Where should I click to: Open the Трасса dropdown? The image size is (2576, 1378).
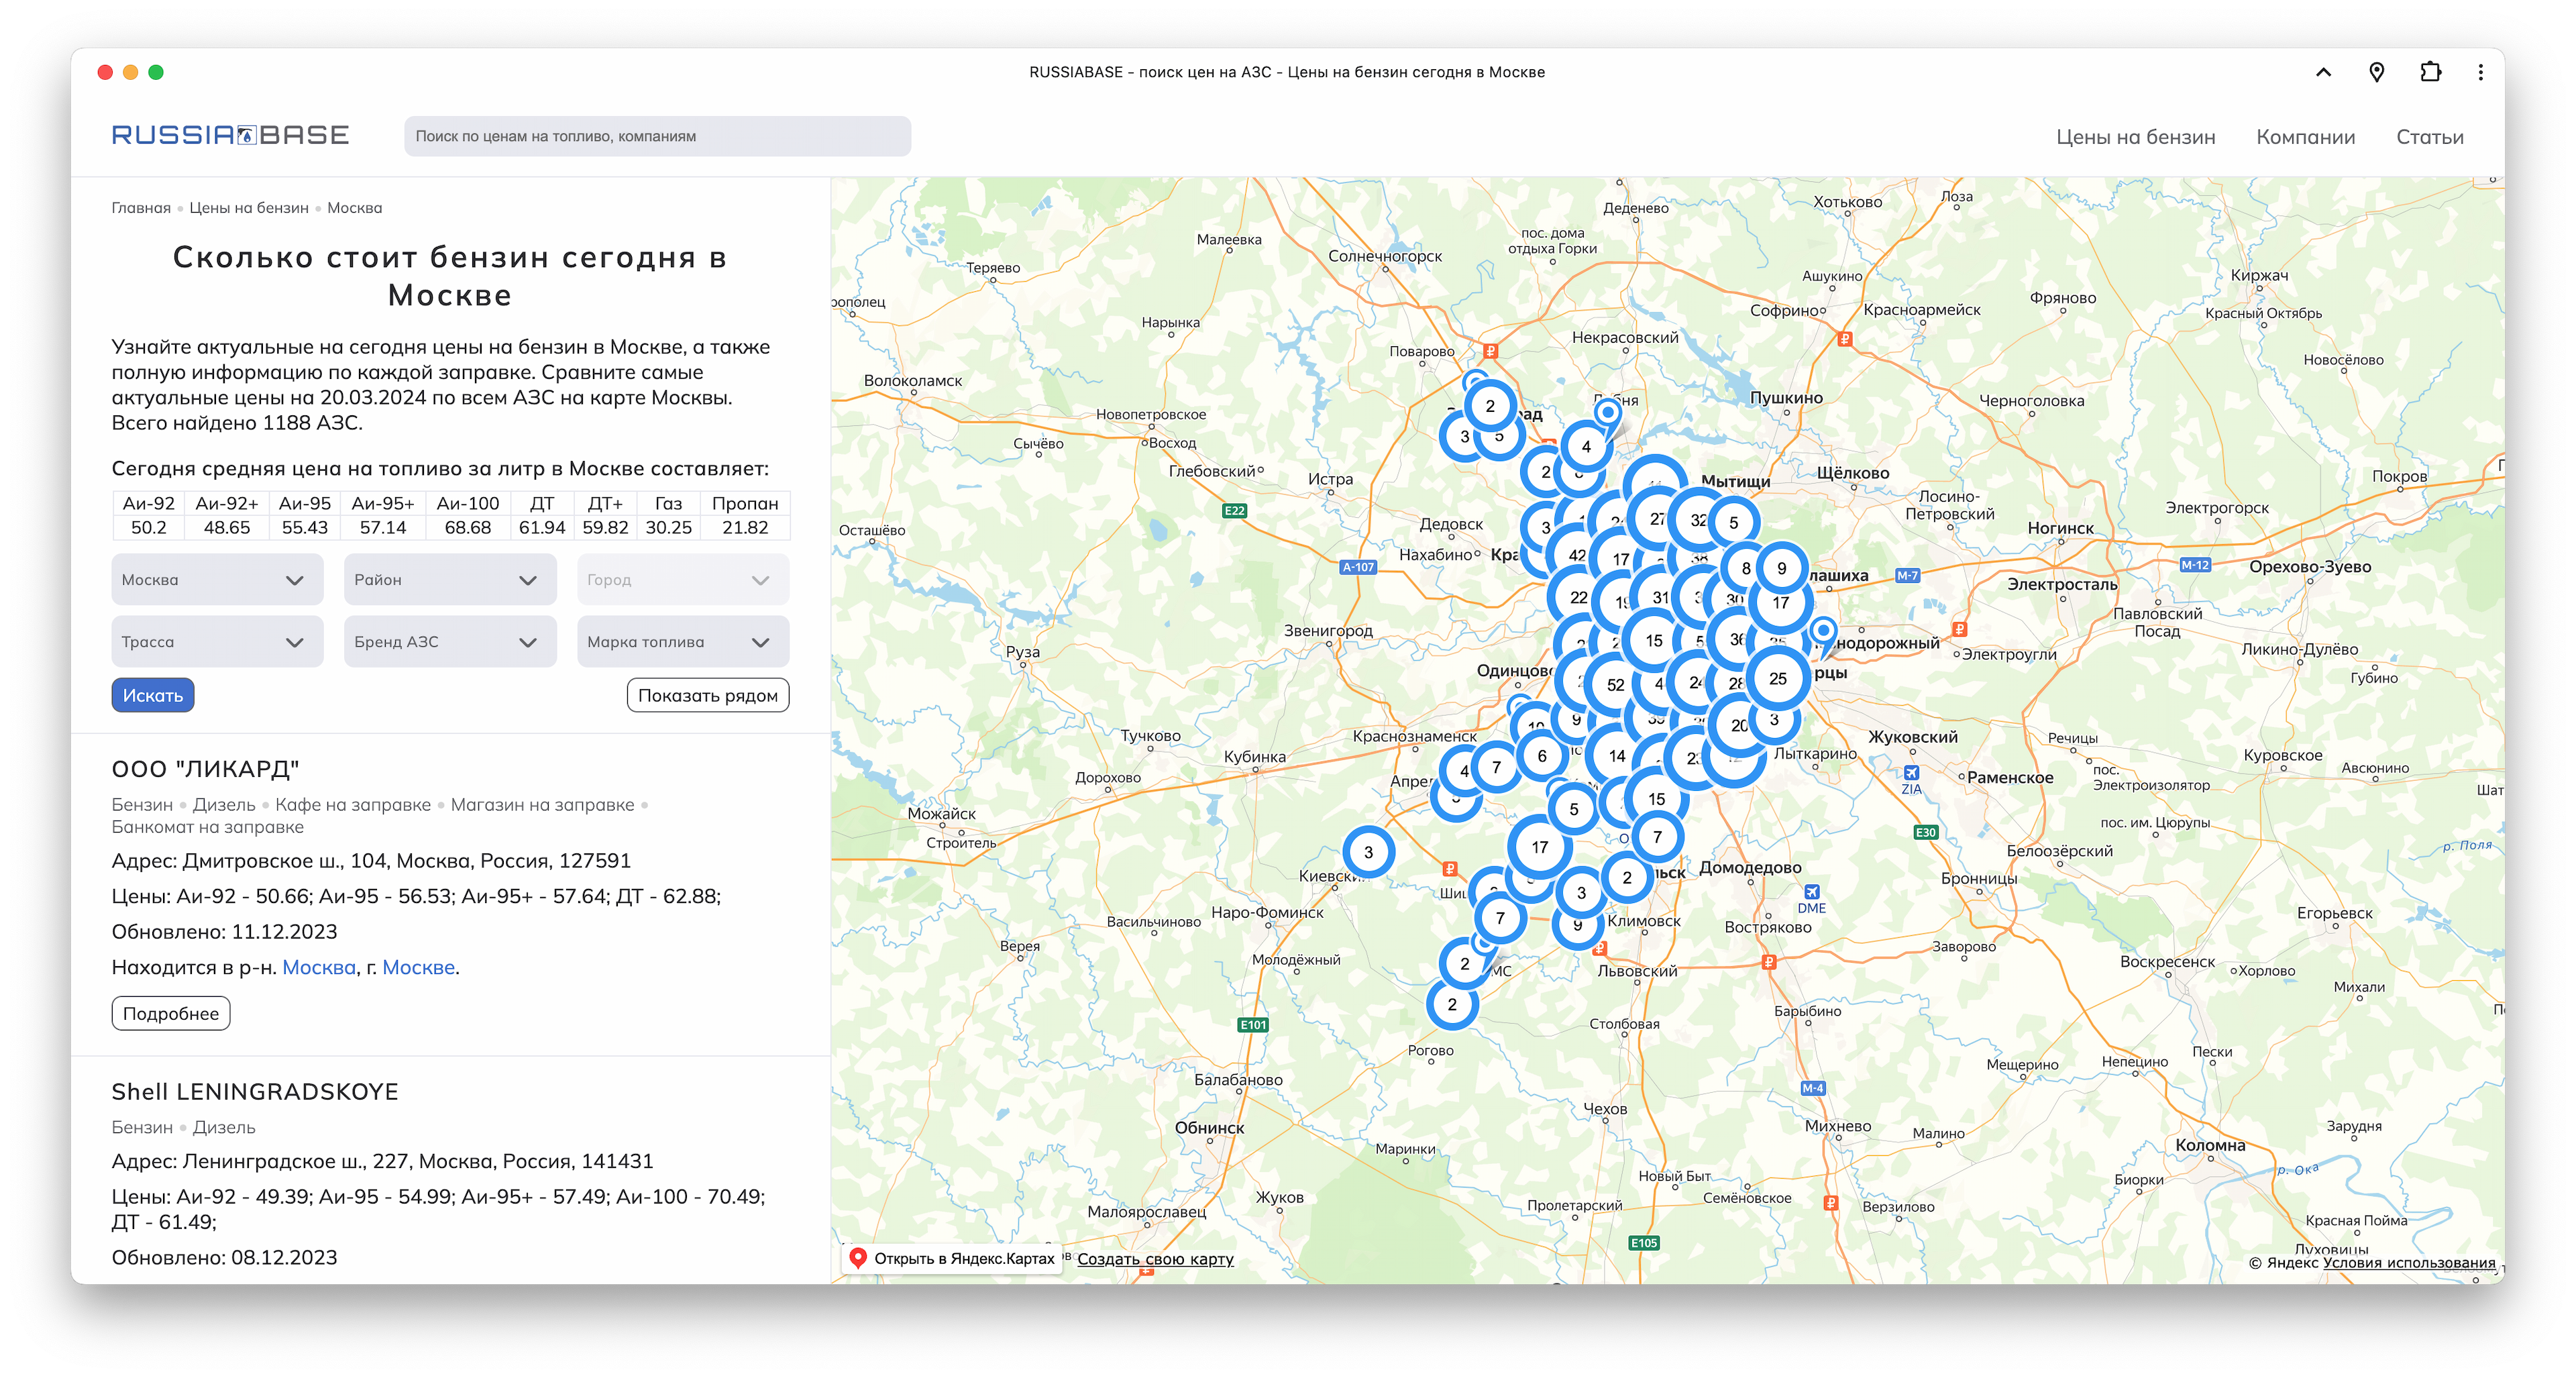217,642
